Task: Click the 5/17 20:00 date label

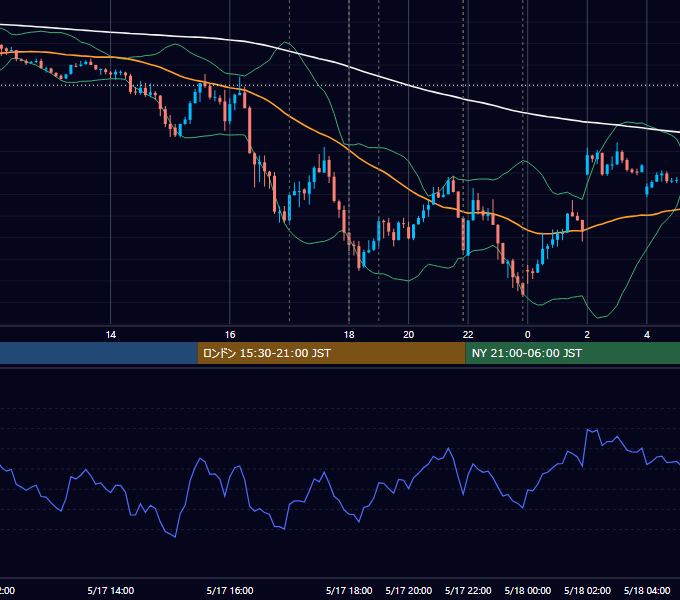Action: (409, 590)
